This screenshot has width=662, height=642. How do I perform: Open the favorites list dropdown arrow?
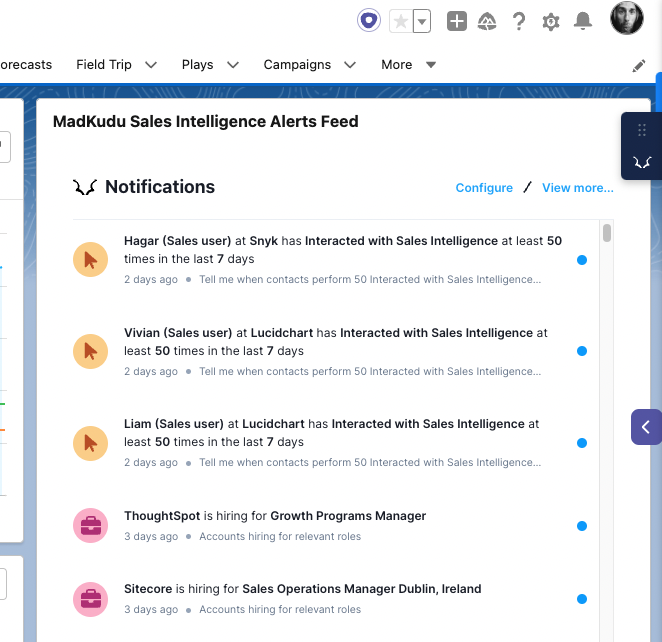coord(422,21)
